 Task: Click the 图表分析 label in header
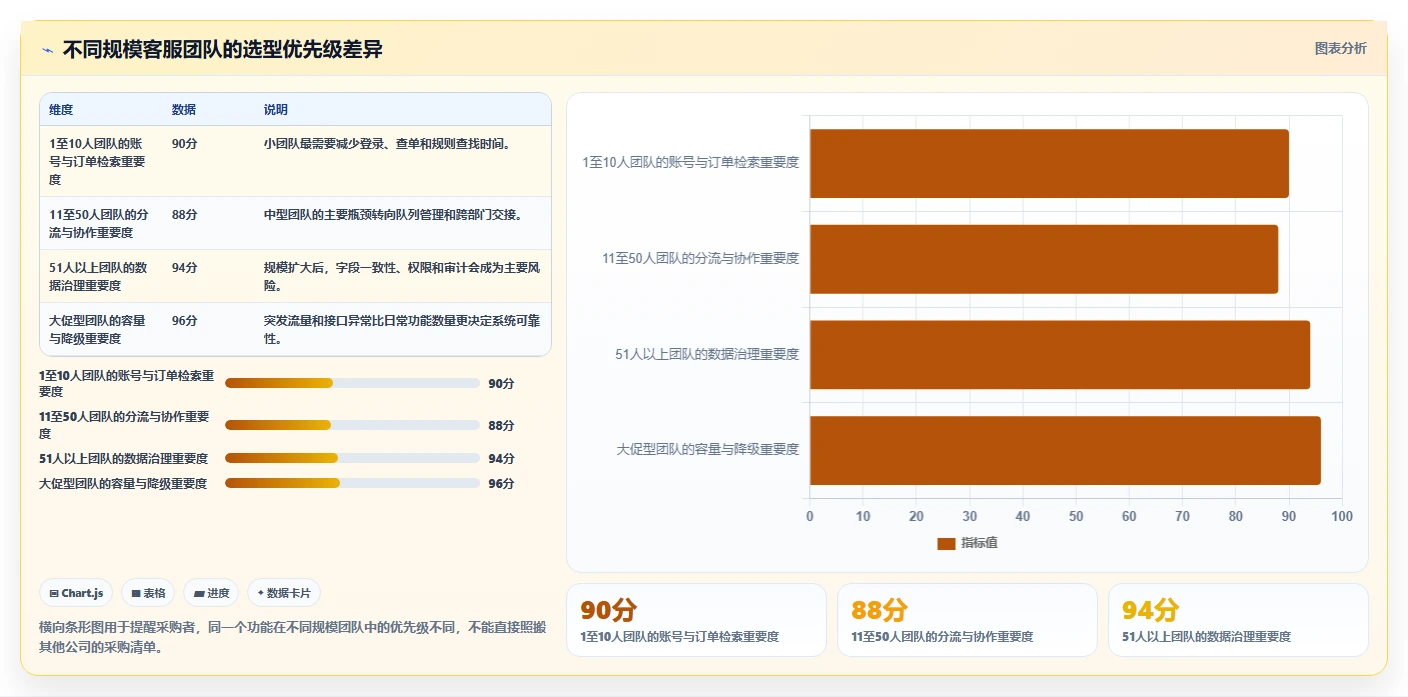tap(1340, 49)
